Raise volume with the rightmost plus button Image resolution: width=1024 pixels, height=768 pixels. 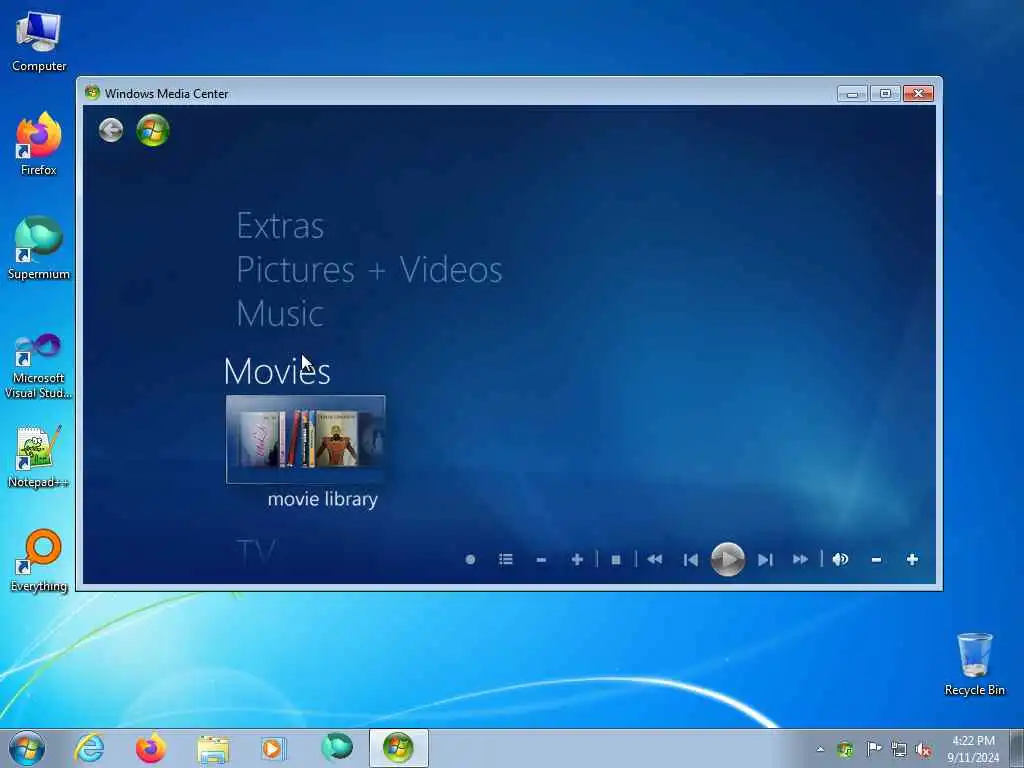[912, 560]
